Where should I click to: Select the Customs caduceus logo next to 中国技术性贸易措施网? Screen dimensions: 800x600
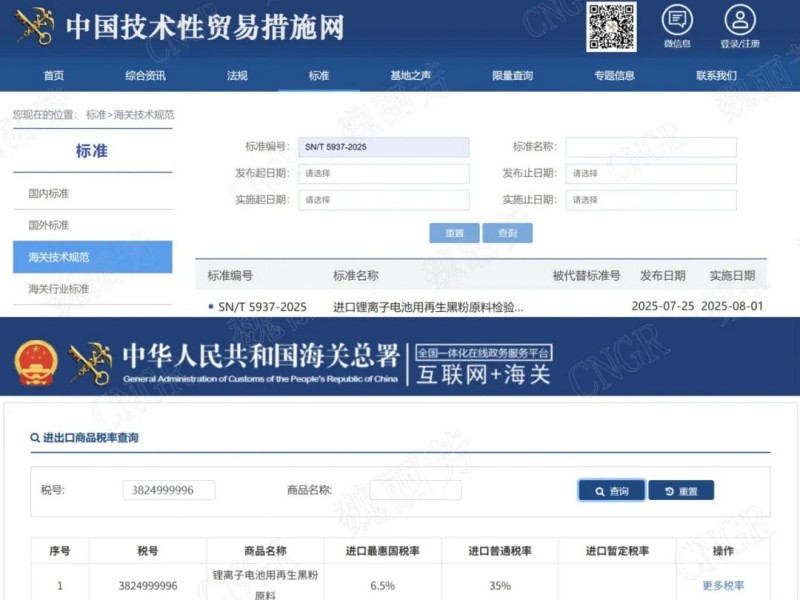coord(36,26)
